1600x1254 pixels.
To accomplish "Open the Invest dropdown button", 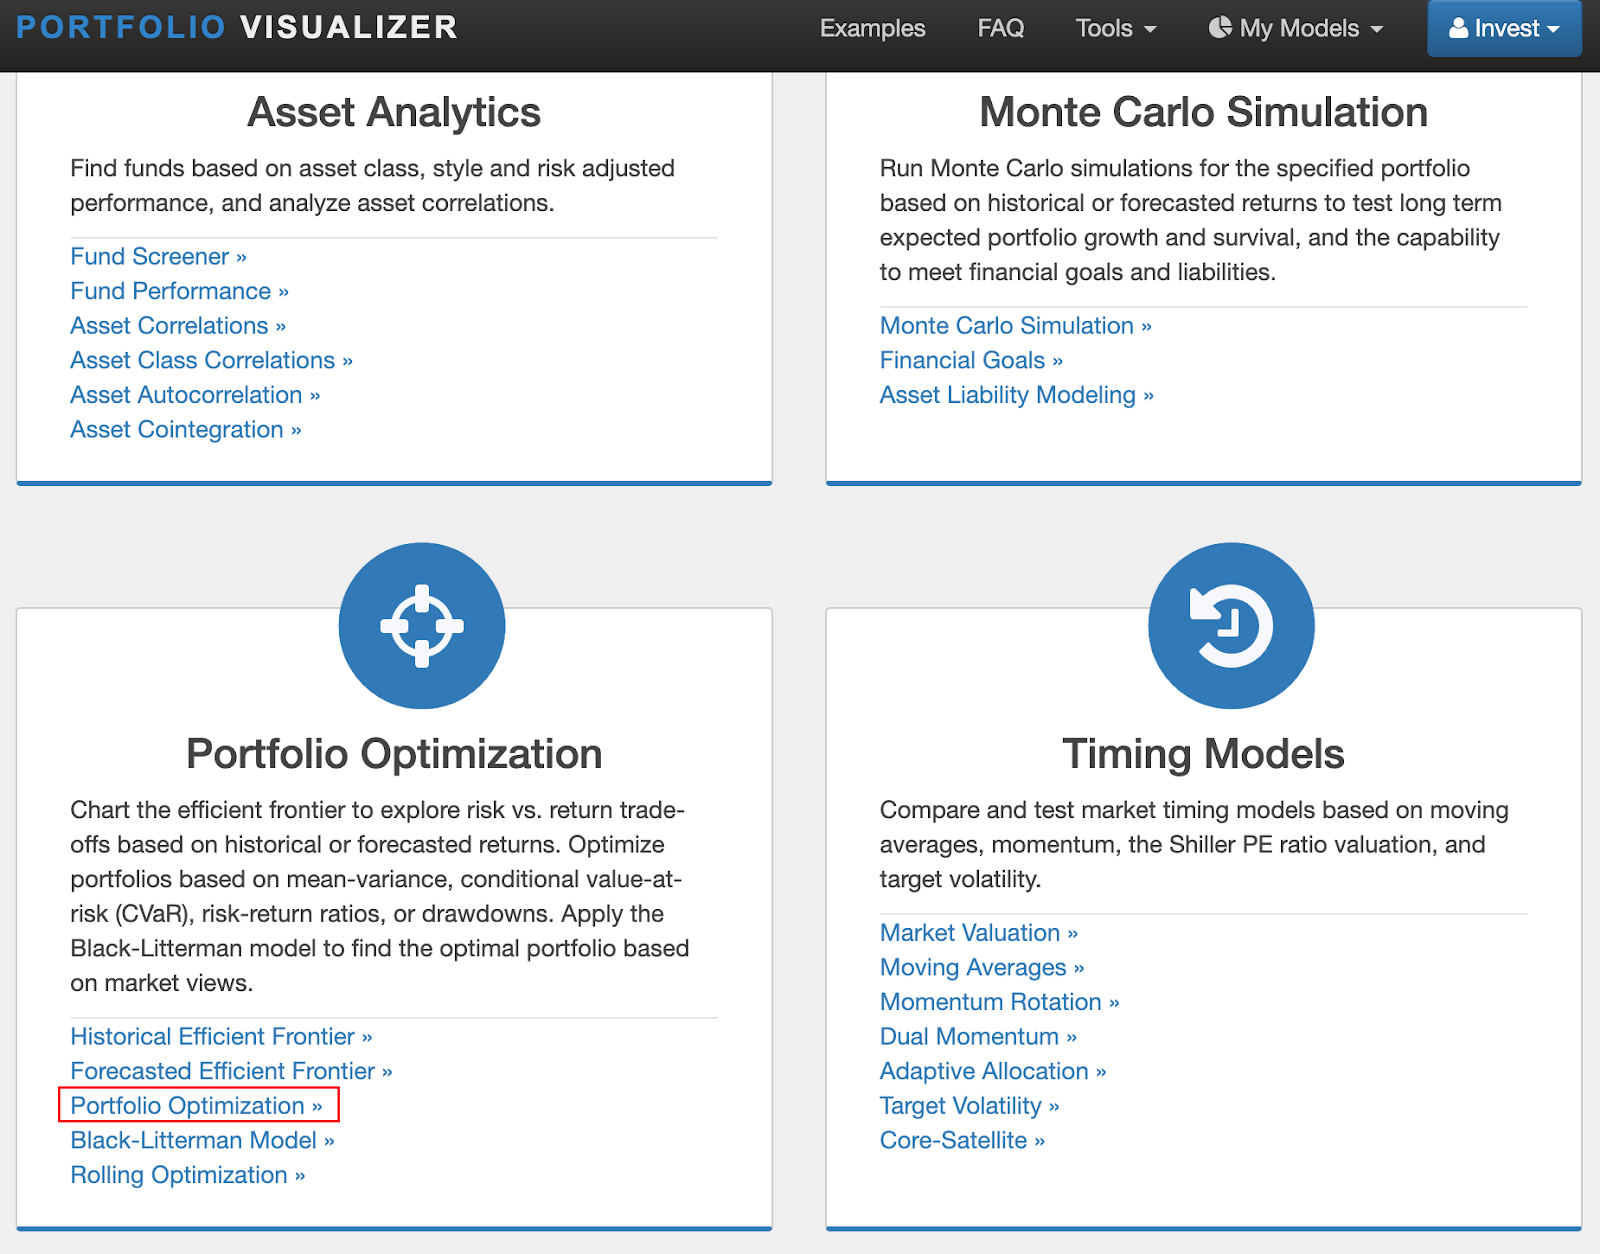I will coord(1504,28).
